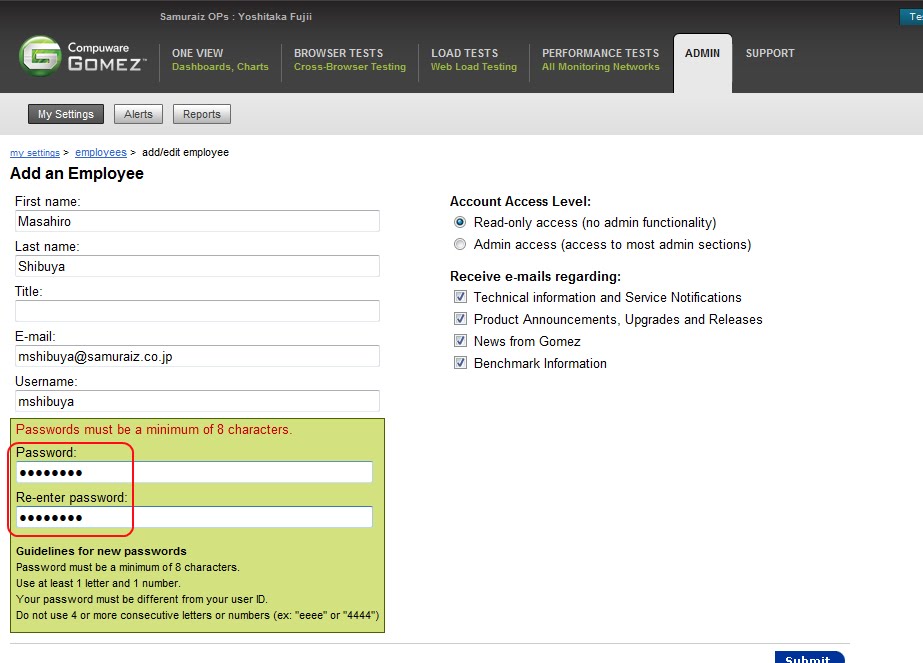Open the BROWSER TESTS tab
Viewport: 923px width, 663px height.
click(x=350, y=59)
